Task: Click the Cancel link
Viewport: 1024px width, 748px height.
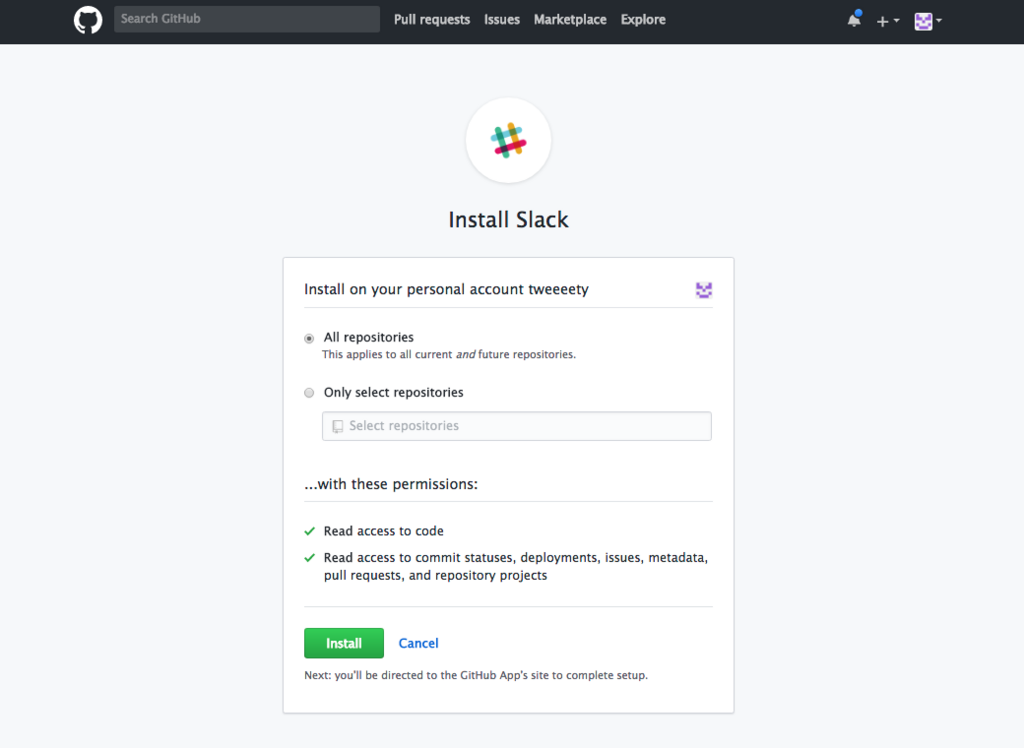Action: (419, 643)
